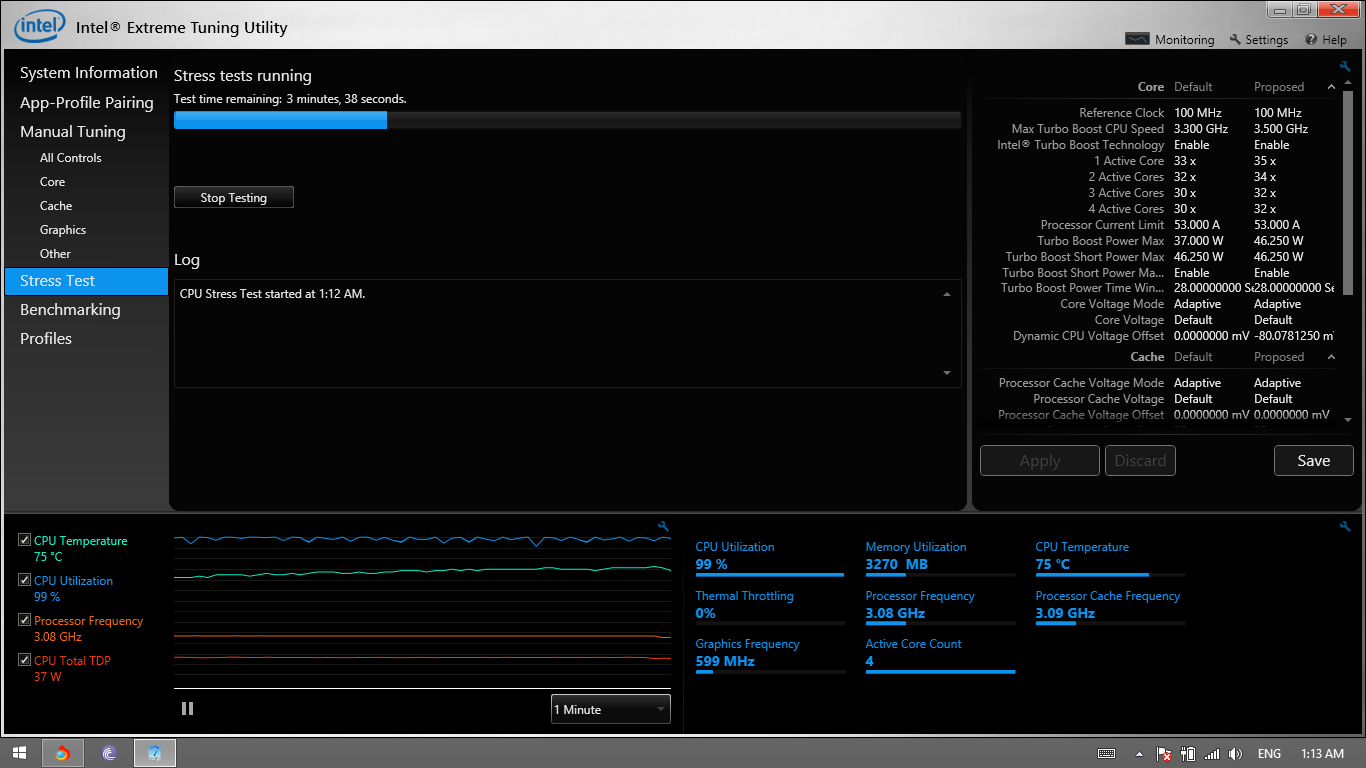Open the Benchmarking page
The width and height of the screenshot is (1366, 768).
[70, 309]
